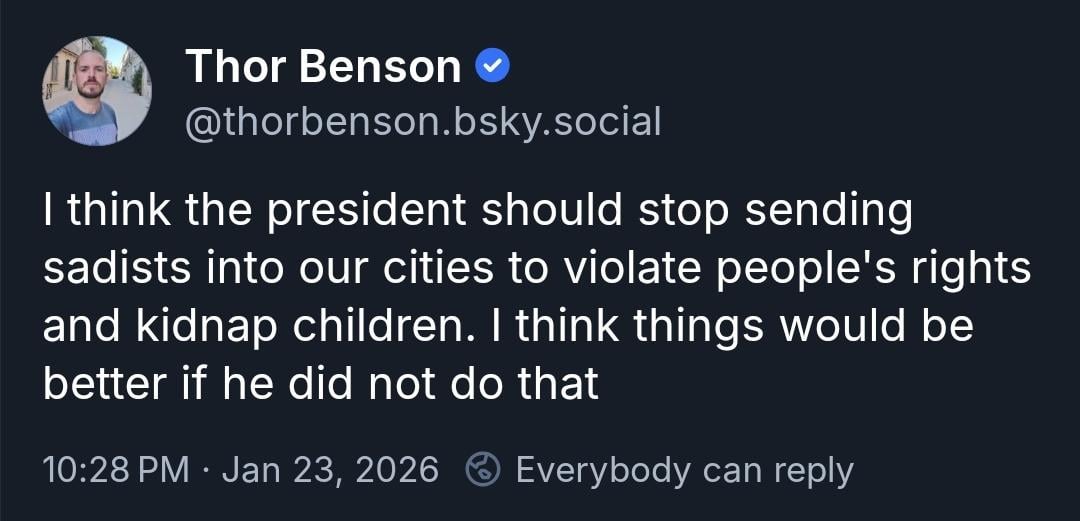Click the post line starting "and kidnap children"
Viewport: 1080px width, 521px height.
click(x=508, y=326)
